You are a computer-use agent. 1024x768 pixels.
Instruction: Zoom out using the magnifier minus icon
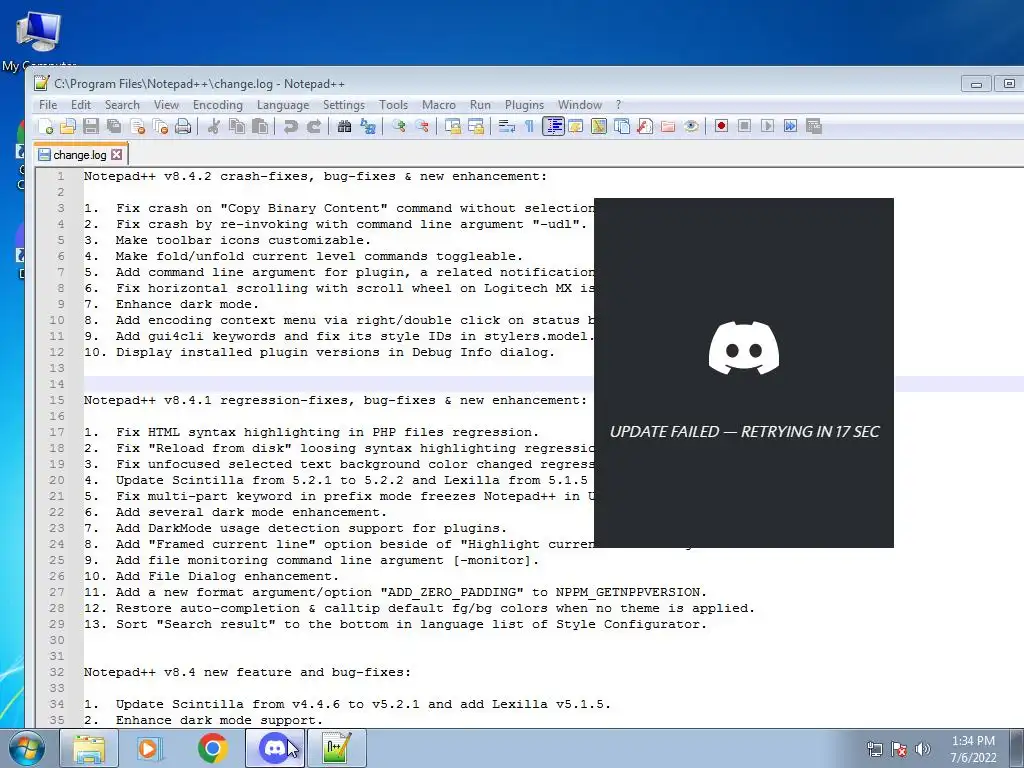pyautogui.click(x=421, y=126)
